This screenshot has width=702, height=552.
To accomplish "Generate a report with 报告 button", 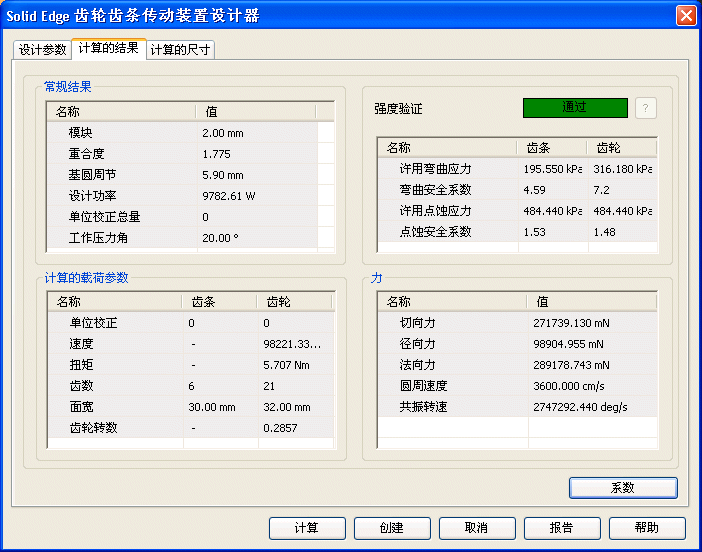I will coord(562,528).
